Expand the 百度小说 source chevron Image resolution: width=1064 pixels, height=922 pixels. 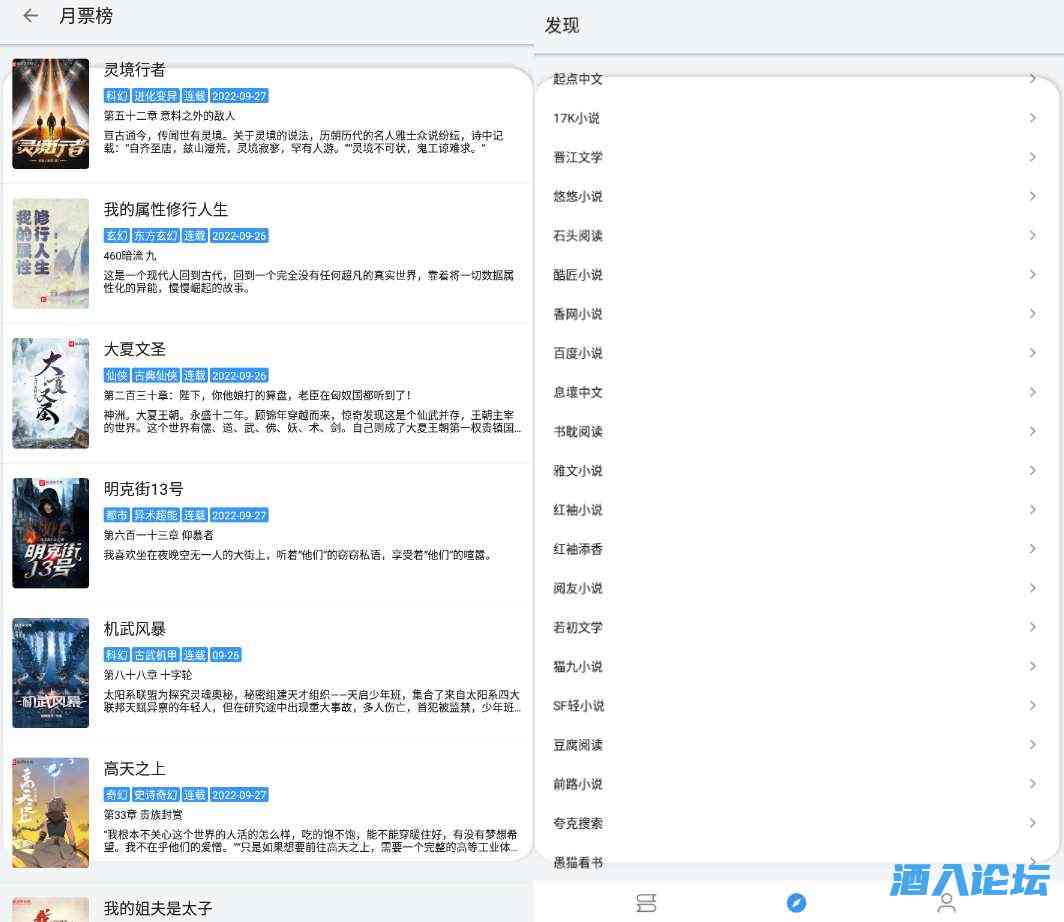[x=1032, y=353]
